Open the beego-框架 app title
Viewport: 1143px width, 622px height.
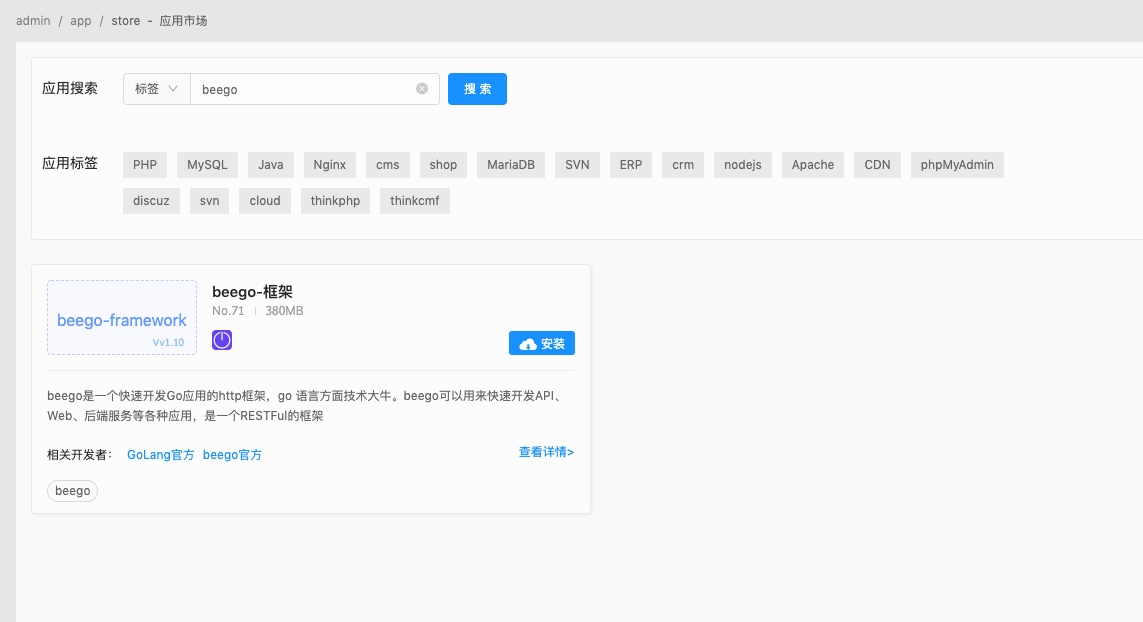coord(252,292)
